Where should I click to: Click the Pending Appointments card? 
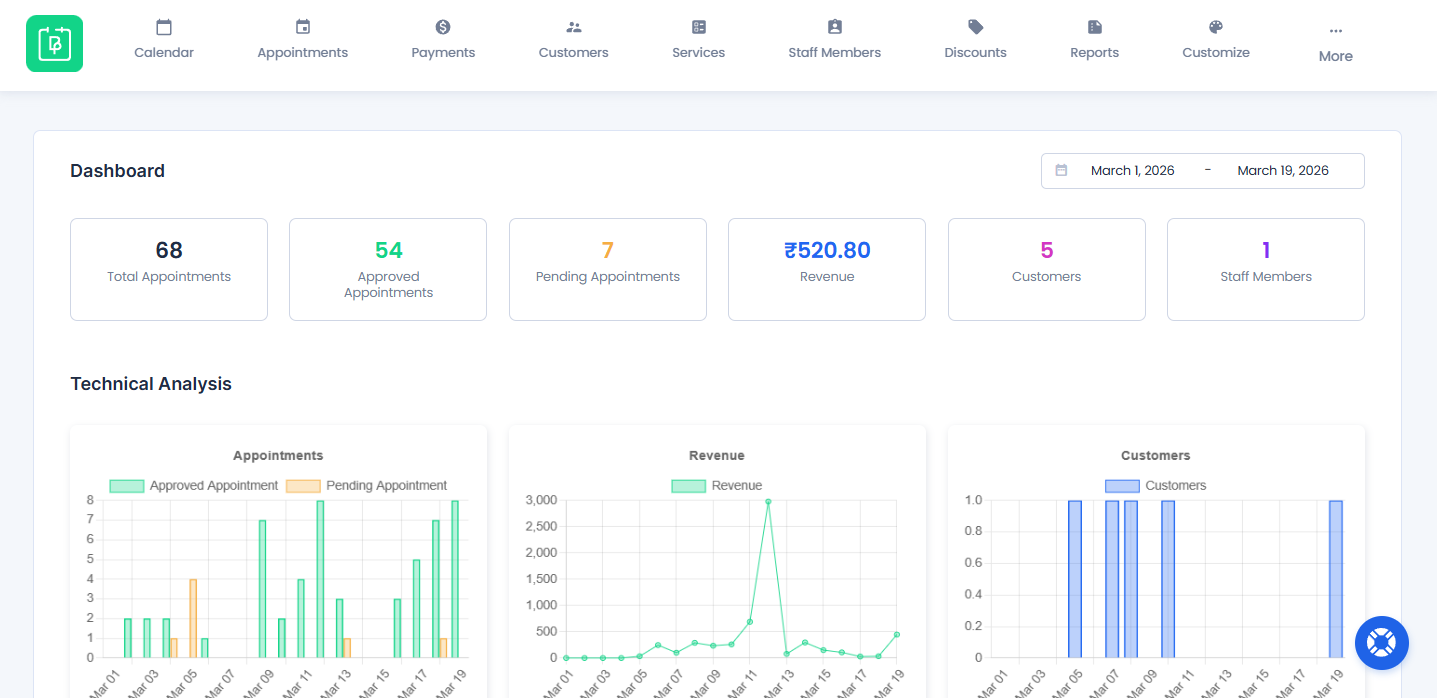pyautogui.click(x=607, y=269)
